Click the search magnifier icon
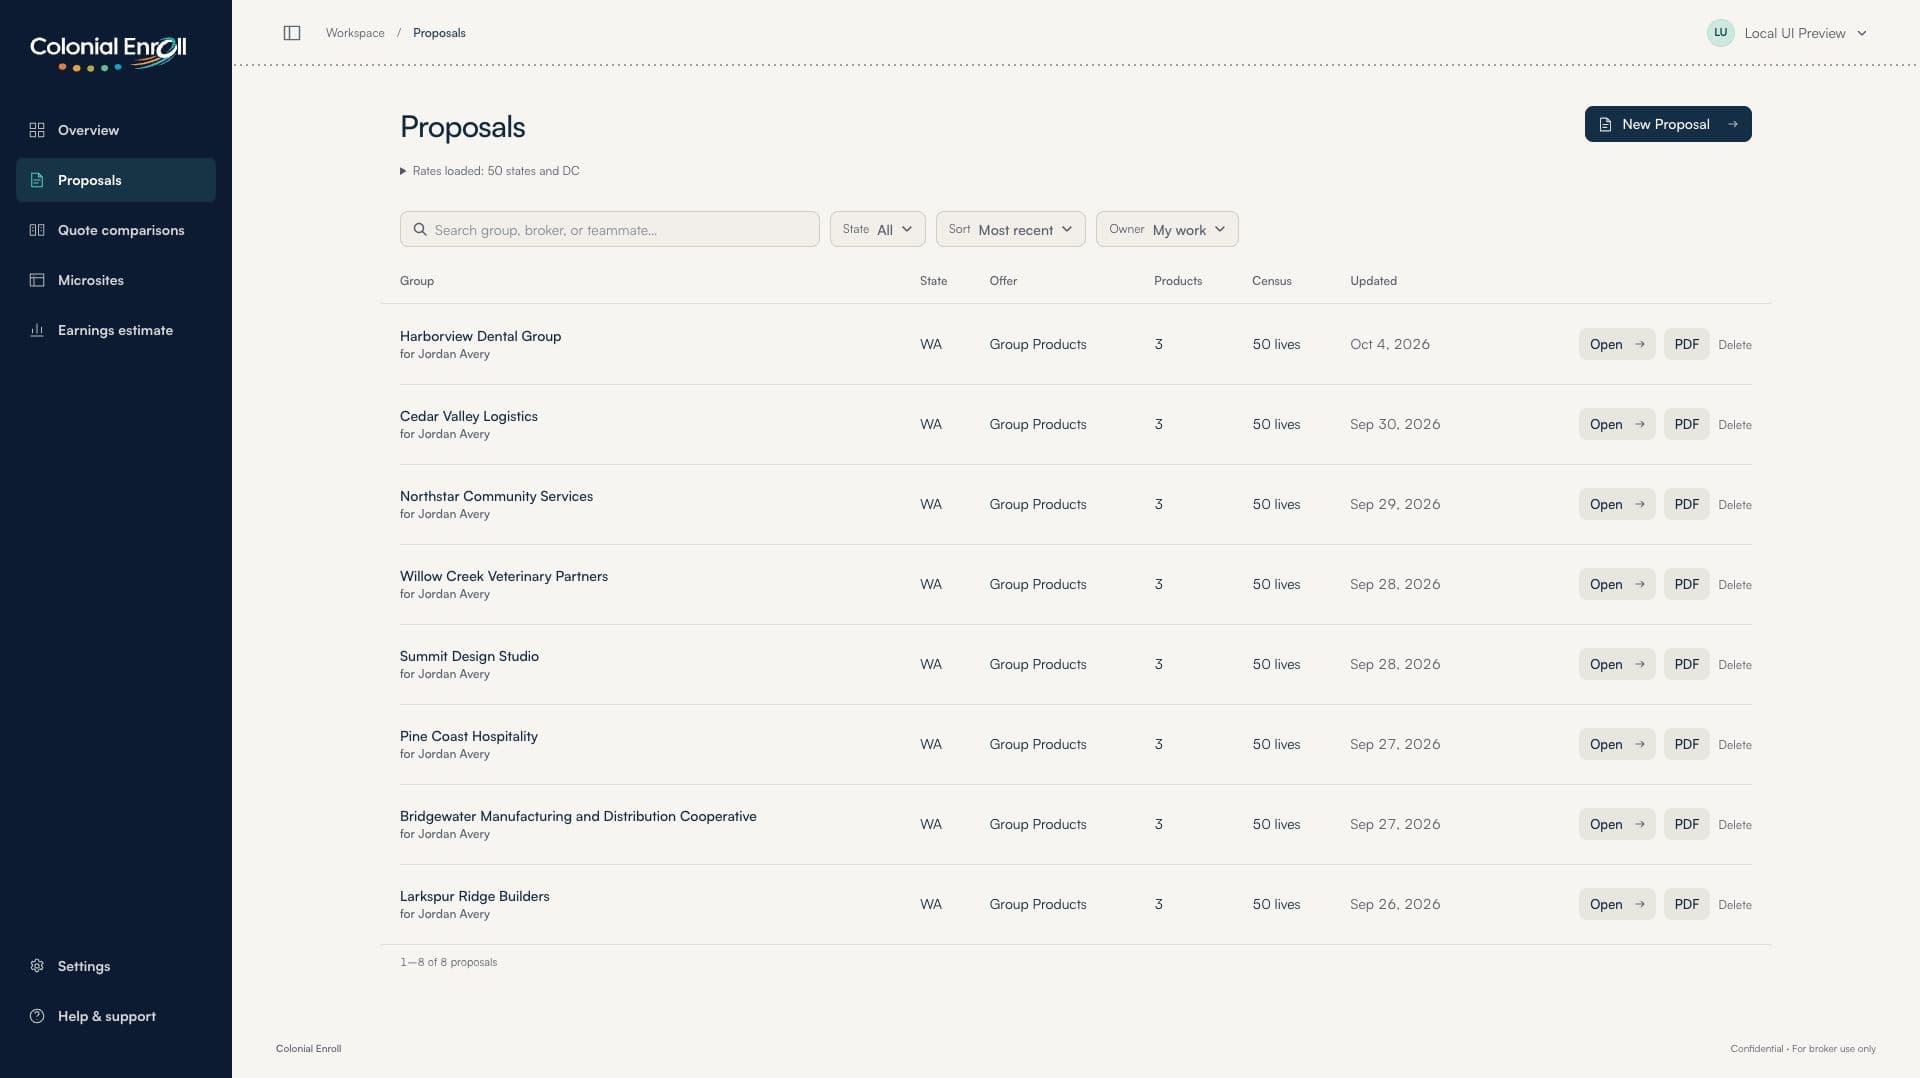1920x1078 pixels. coord(420,229)
